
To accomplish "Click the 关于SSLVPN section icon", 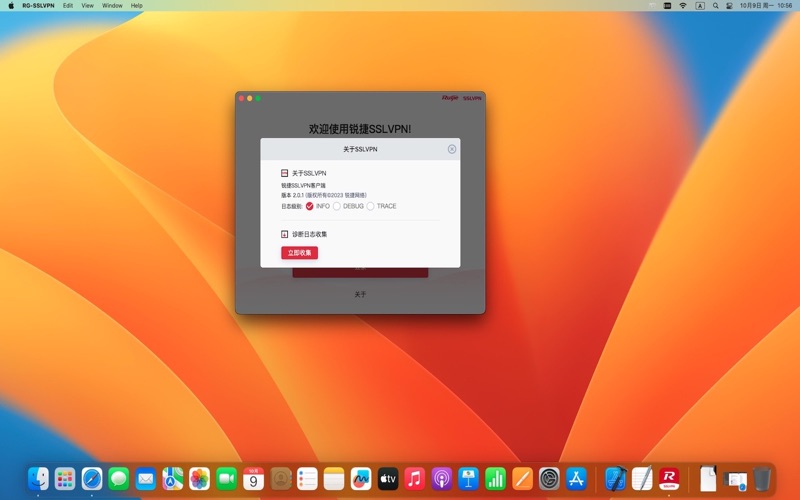I will coord(285,173).
